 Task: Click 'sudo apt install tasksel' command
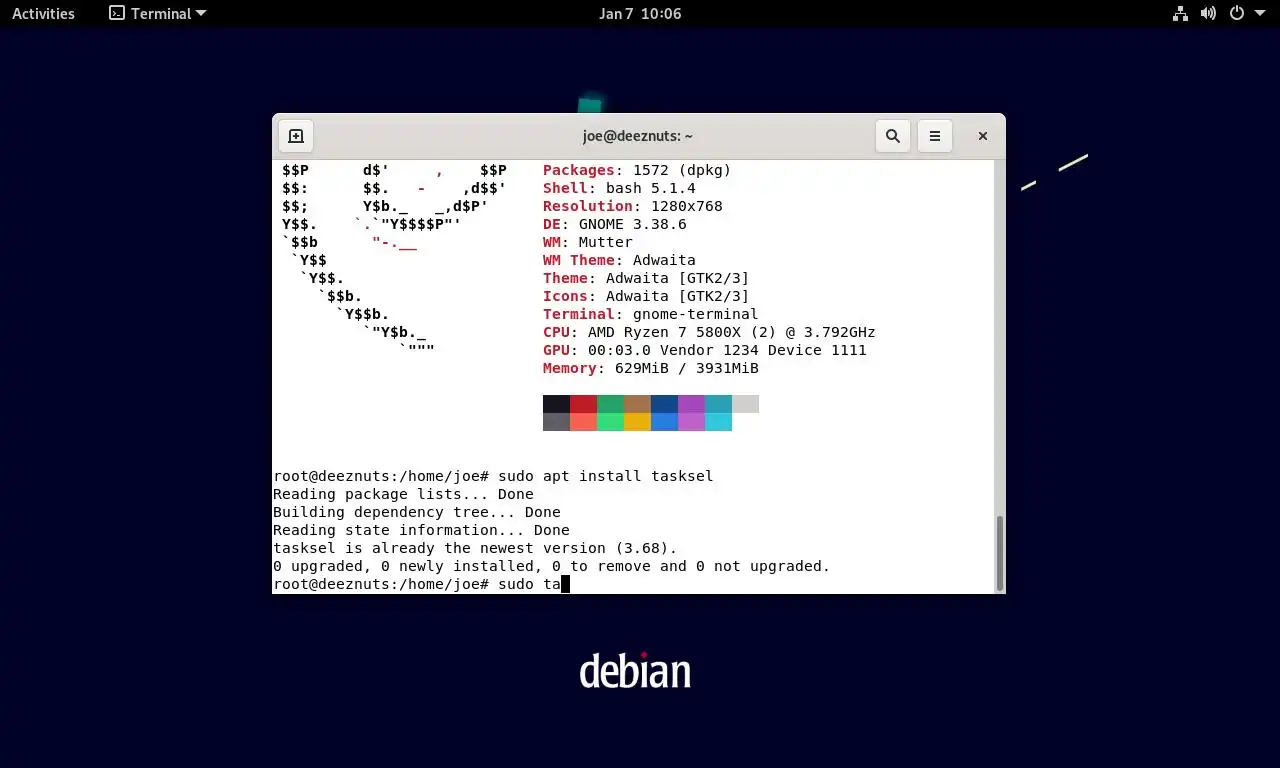[606, 476]
